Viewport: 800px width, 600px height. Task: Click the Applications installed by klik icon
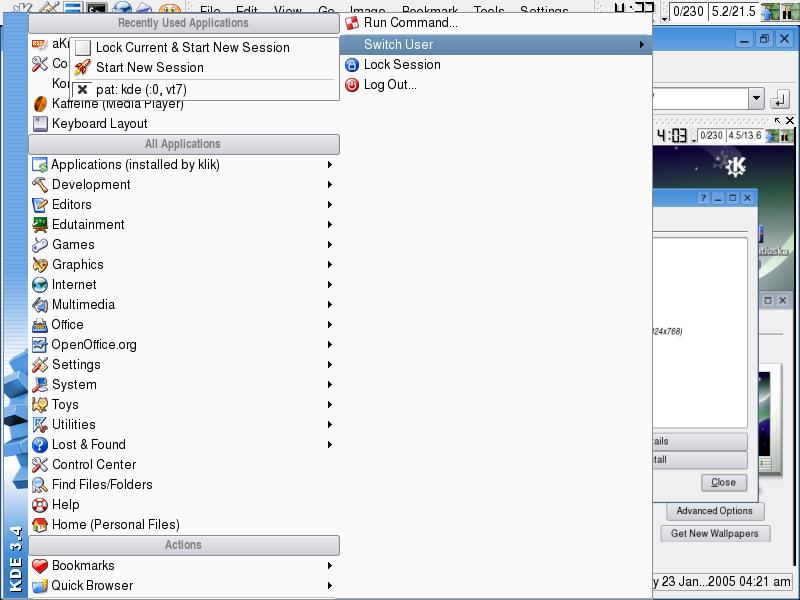pos(40,165)
